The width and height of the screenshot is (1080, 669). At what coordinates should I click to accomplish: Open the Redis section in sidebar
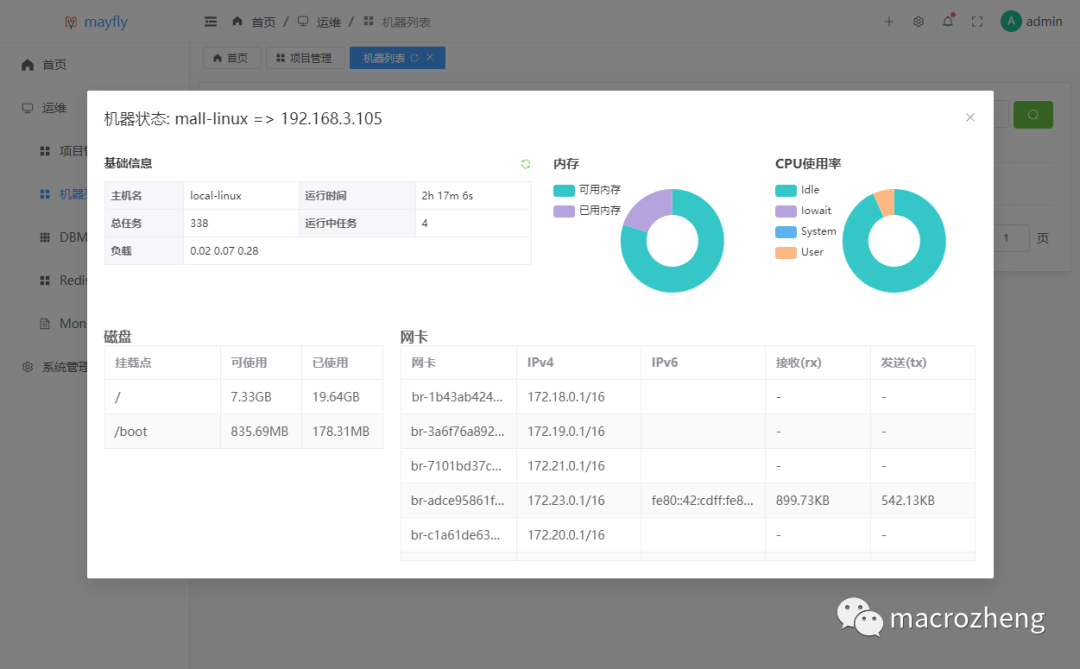click(65, 280)
